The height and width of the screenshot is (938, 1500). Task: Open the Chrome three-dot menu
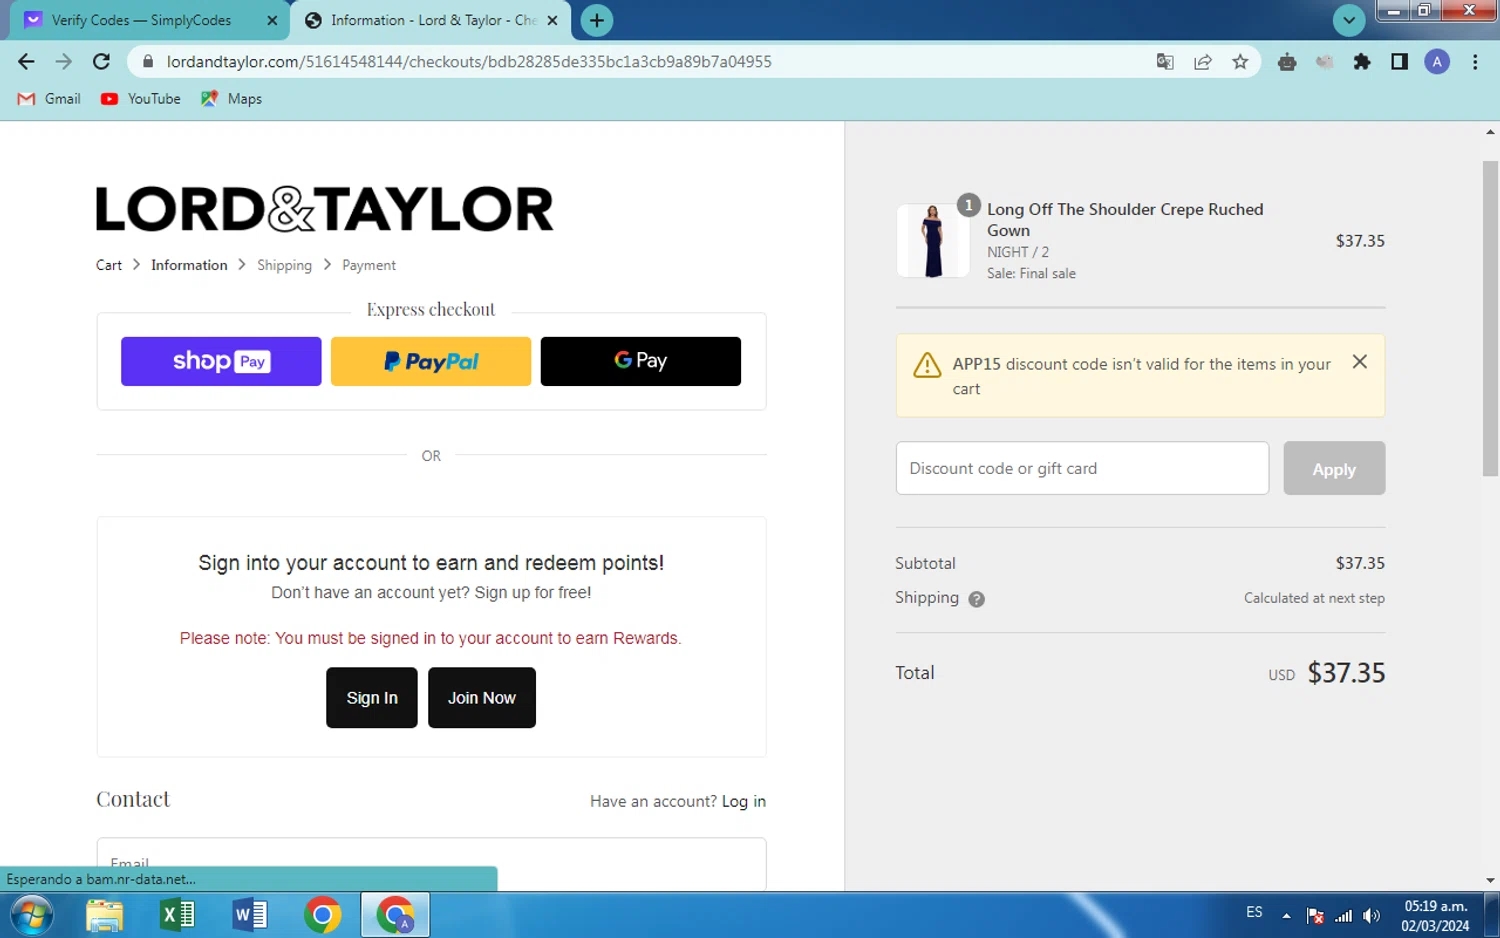click(x=1475, y=62)
